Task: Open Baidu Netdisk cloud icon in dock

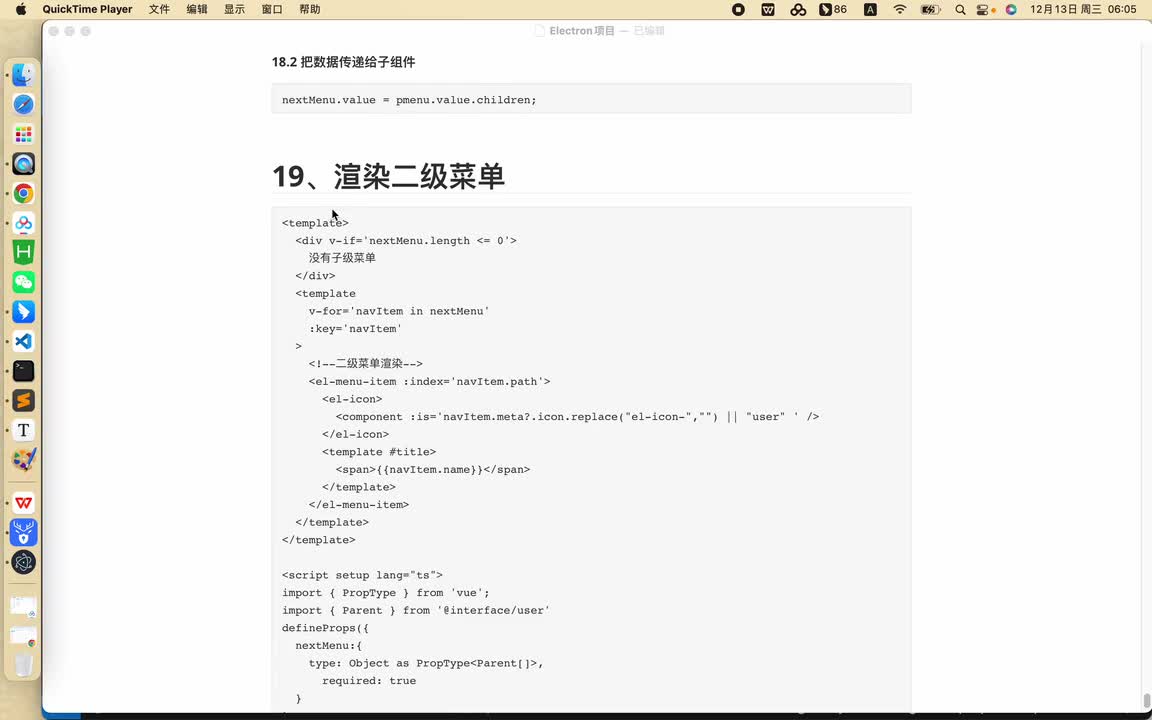Action: 24,223
